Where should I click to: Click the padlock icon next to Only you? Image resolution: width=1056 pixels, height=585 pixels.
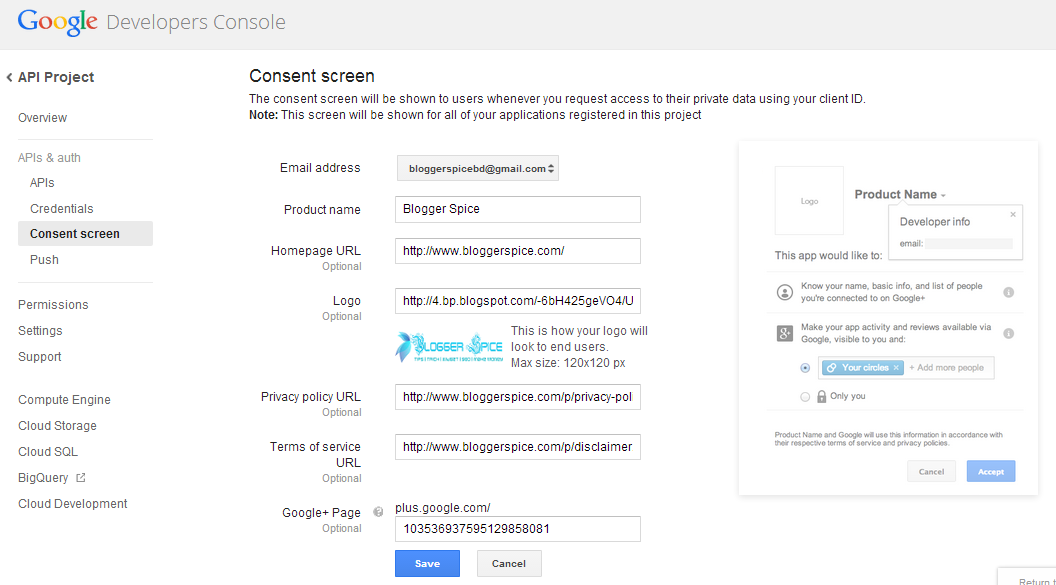(821, 394)
